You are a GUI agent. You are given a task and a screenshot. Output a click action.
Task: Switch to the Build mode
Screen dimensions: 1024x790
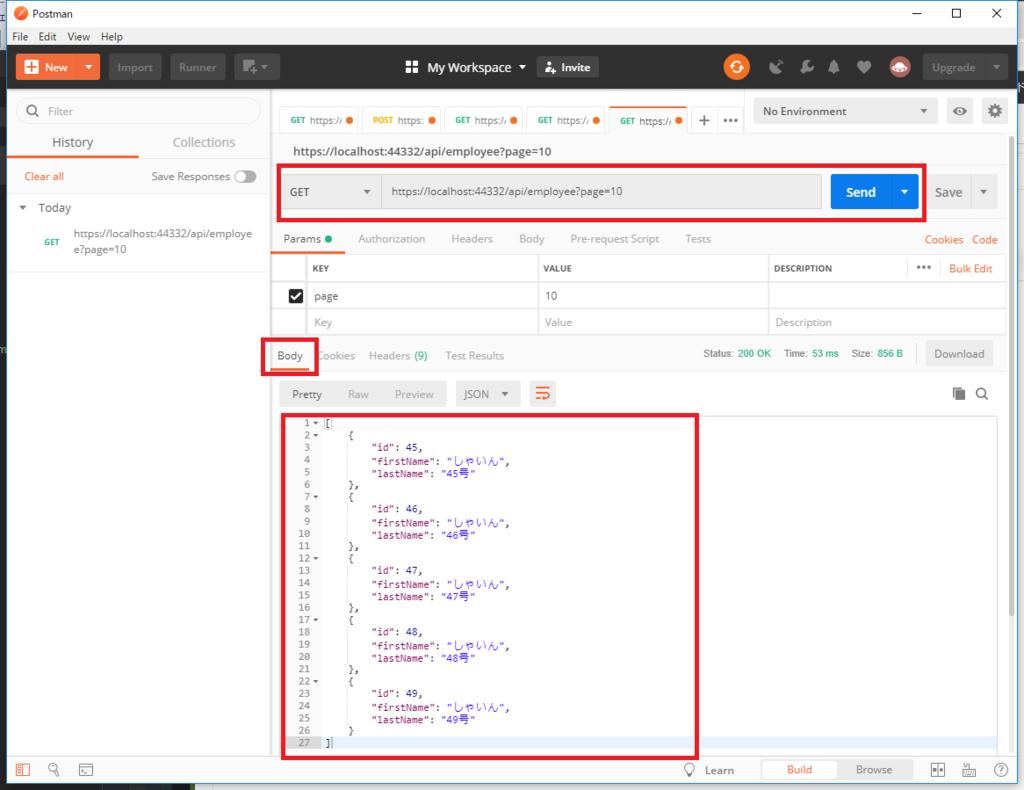[799, 769]
